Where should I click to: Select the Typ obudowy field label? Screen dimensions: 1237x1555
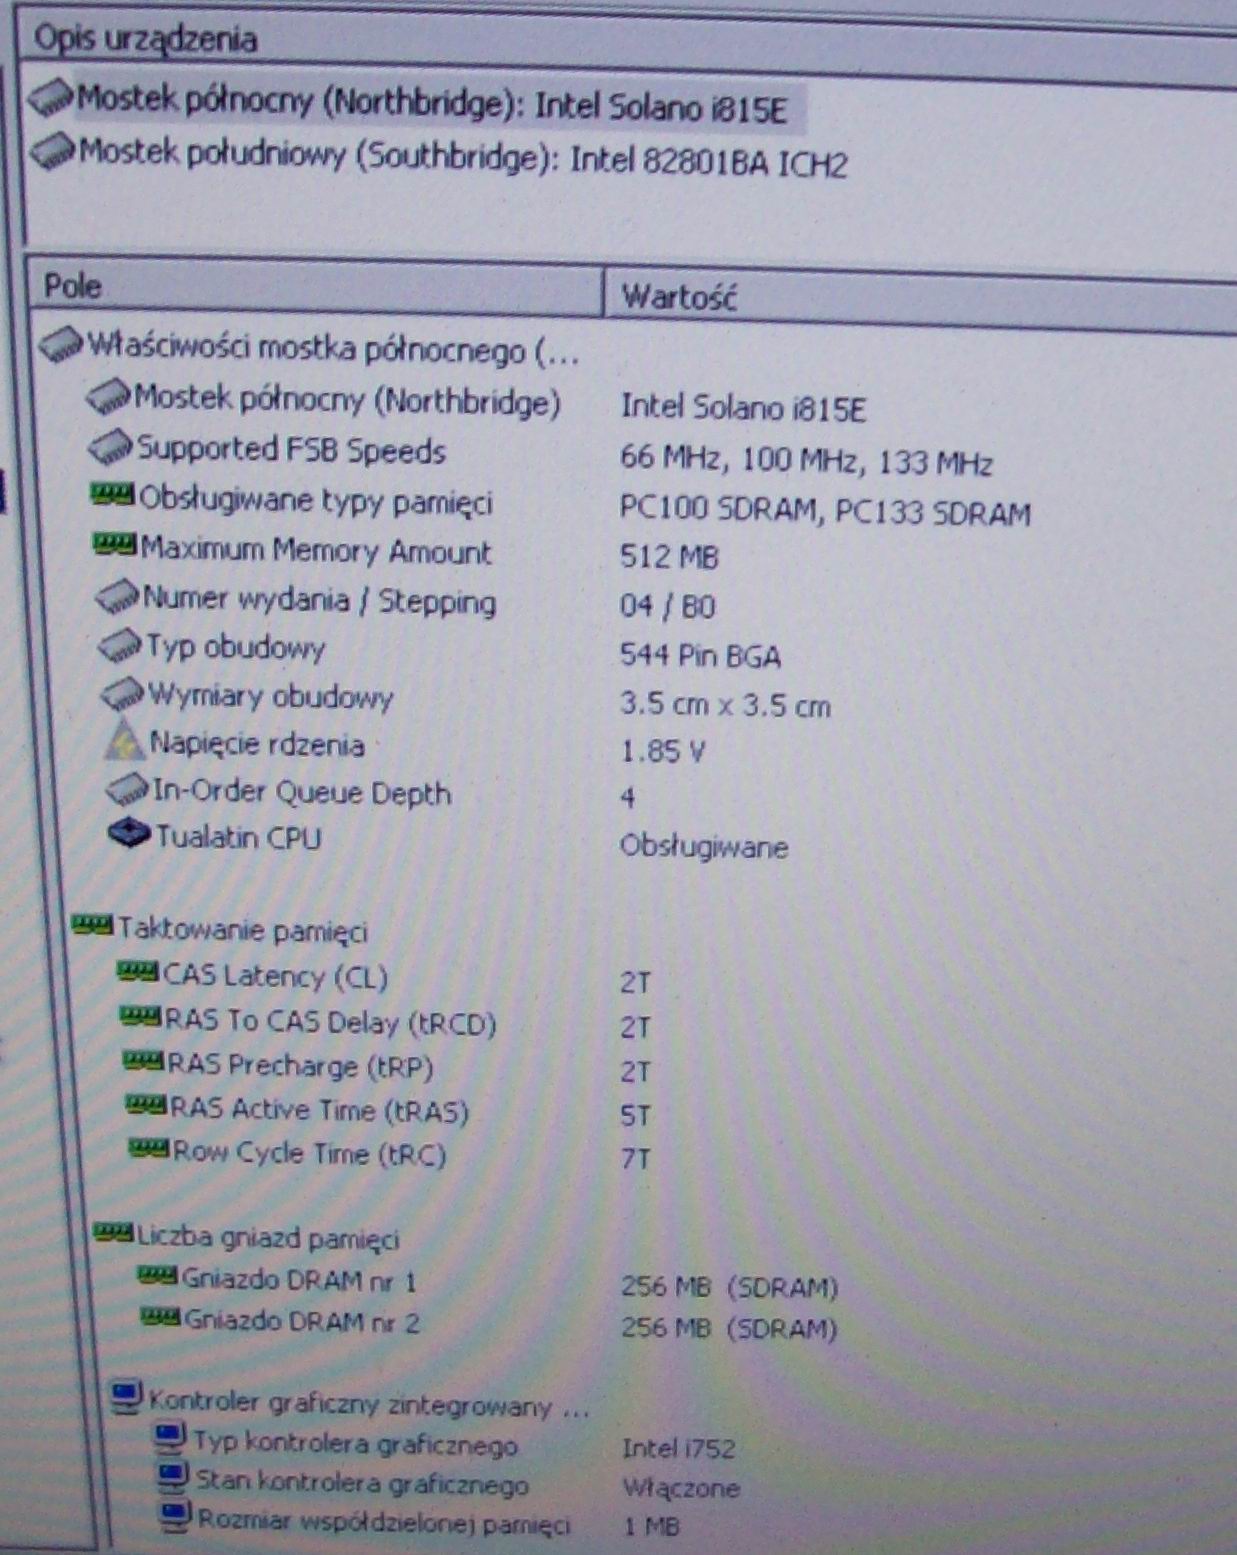coord(236,648)
